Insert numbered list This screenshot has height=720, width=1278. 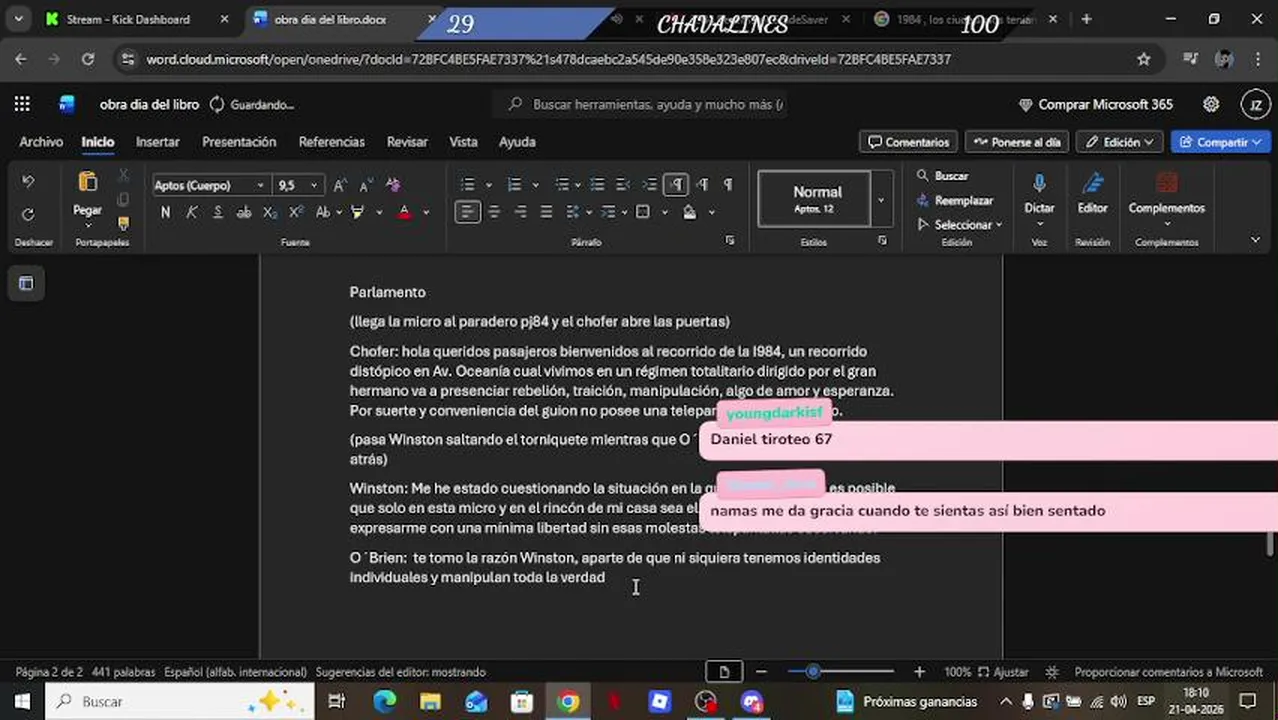(x=514, y=185)
